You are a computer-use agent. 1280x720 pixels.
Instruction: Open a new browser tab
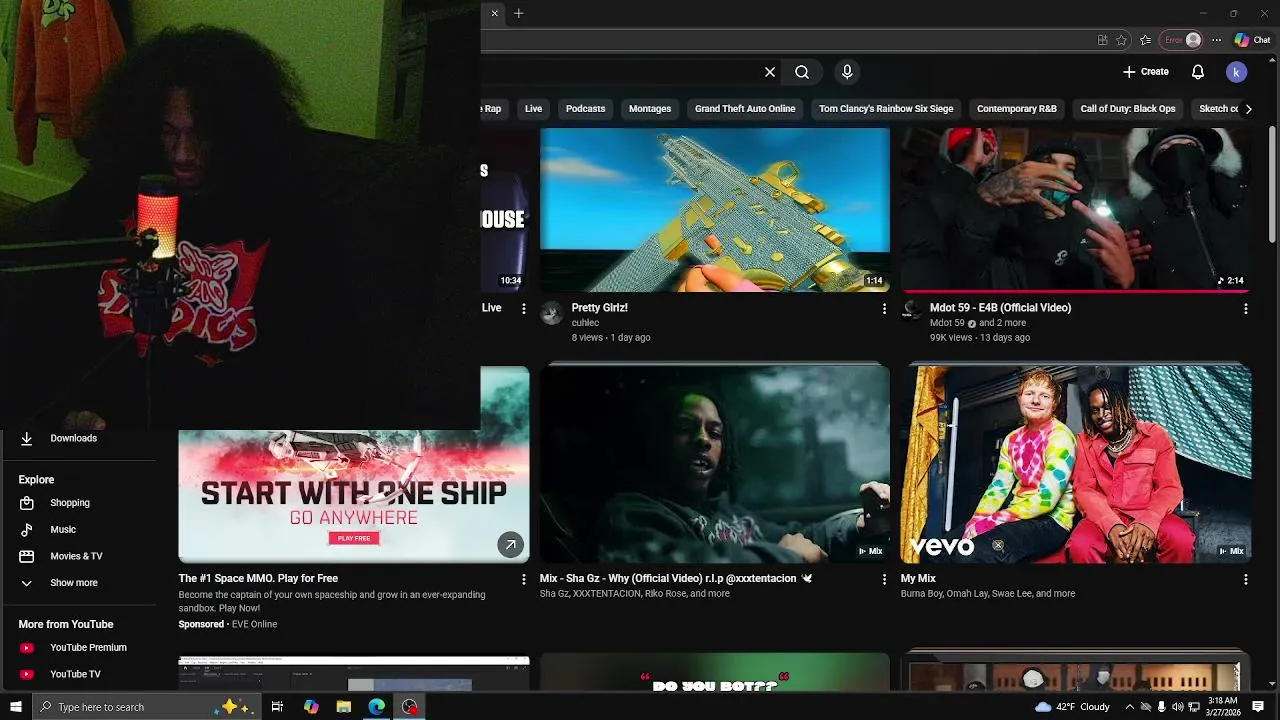coord(518,14)
